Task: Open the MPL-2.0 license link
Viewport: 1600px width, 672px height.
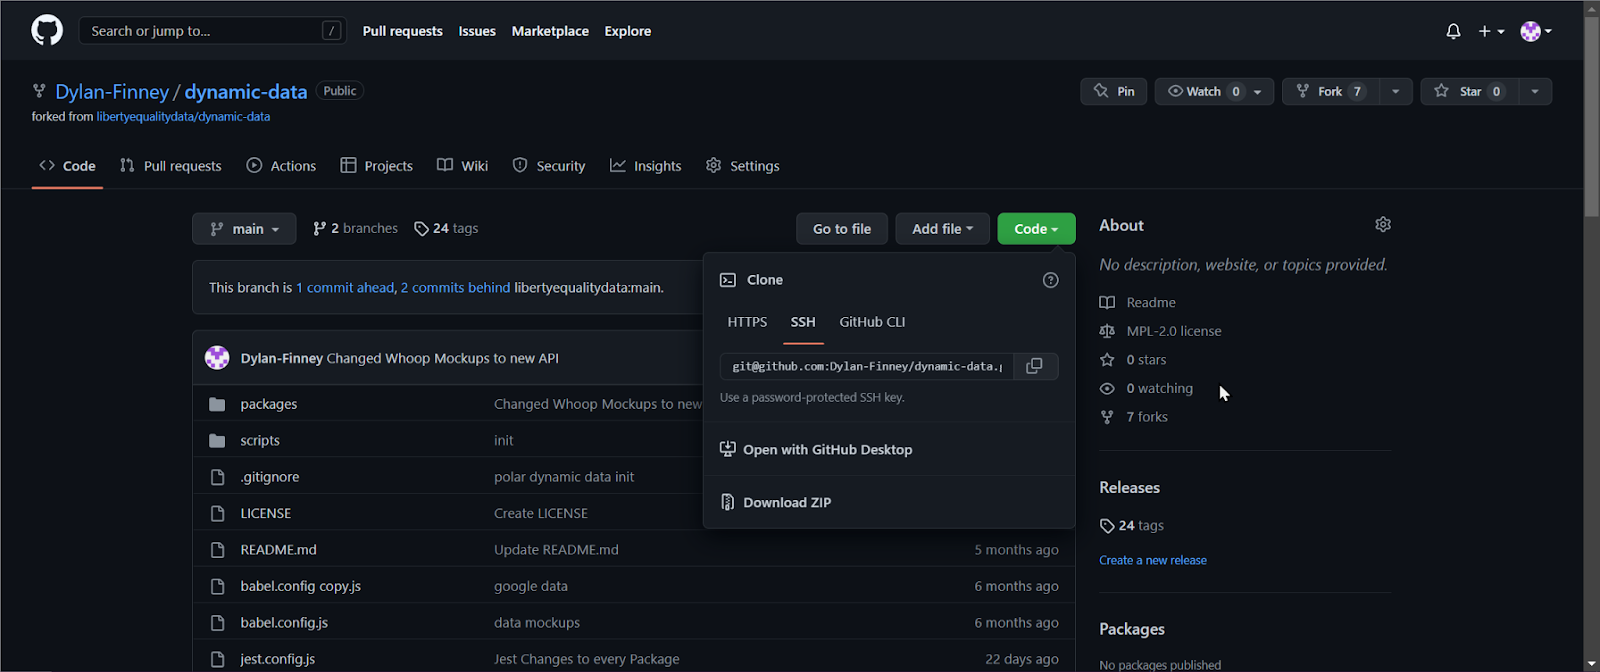Action: point(1161,331)
